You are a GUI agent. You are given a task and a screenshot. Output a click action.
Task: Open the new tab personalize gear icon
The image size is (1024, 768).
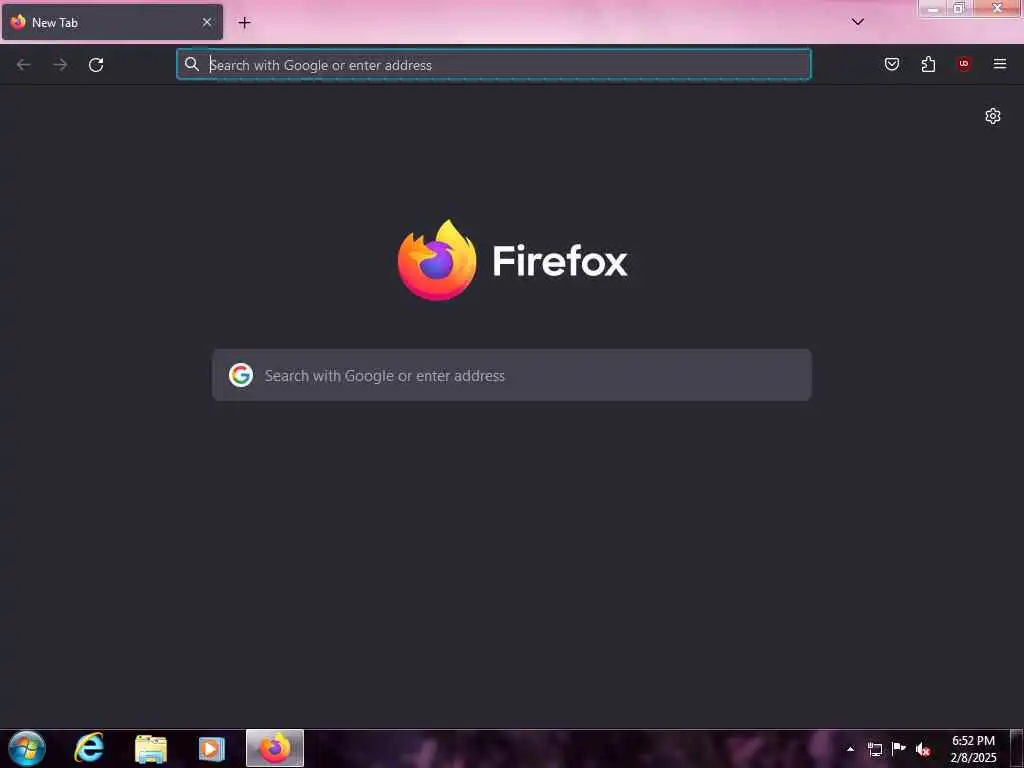(993, 116)
